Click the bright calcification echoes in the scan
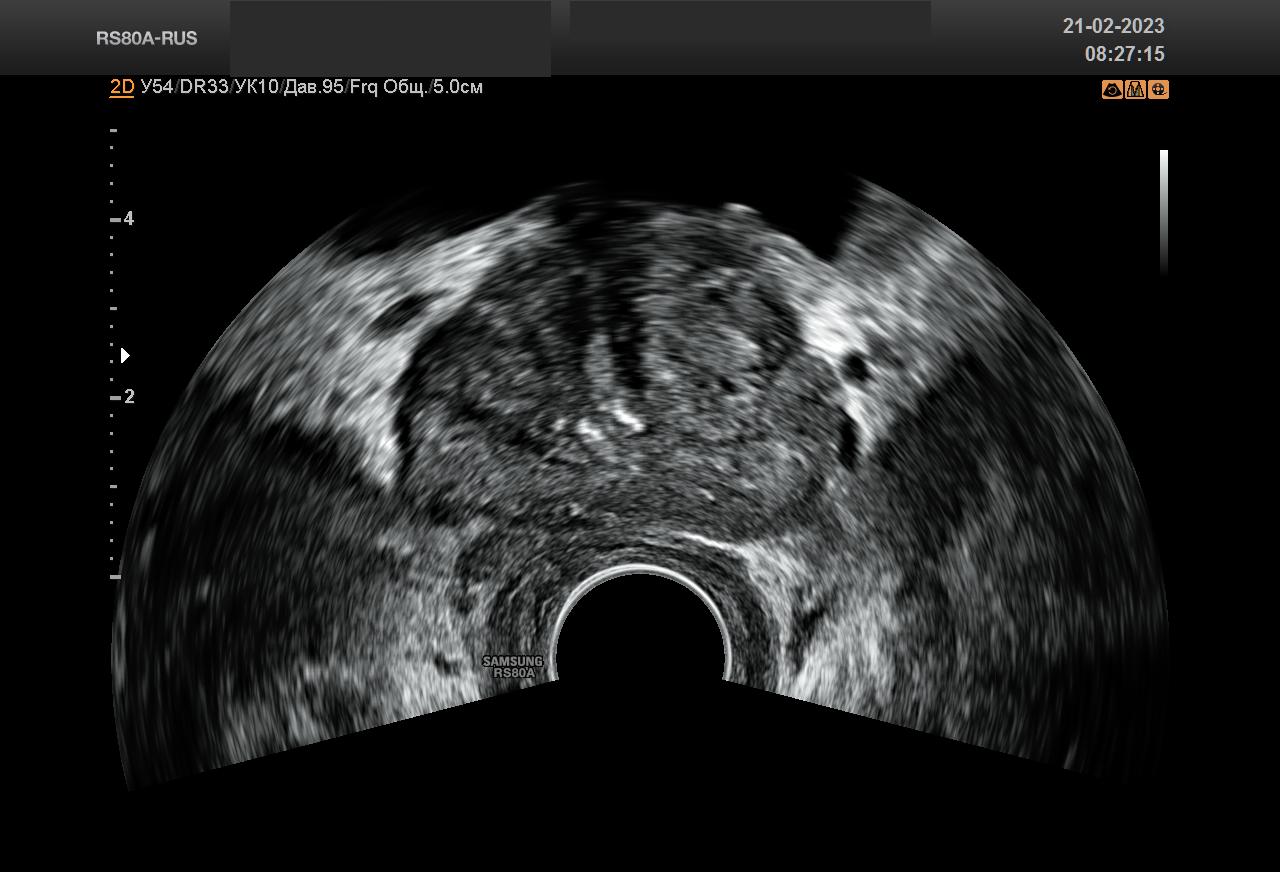Screen dimensions: 1280x872 pos(610,423)
